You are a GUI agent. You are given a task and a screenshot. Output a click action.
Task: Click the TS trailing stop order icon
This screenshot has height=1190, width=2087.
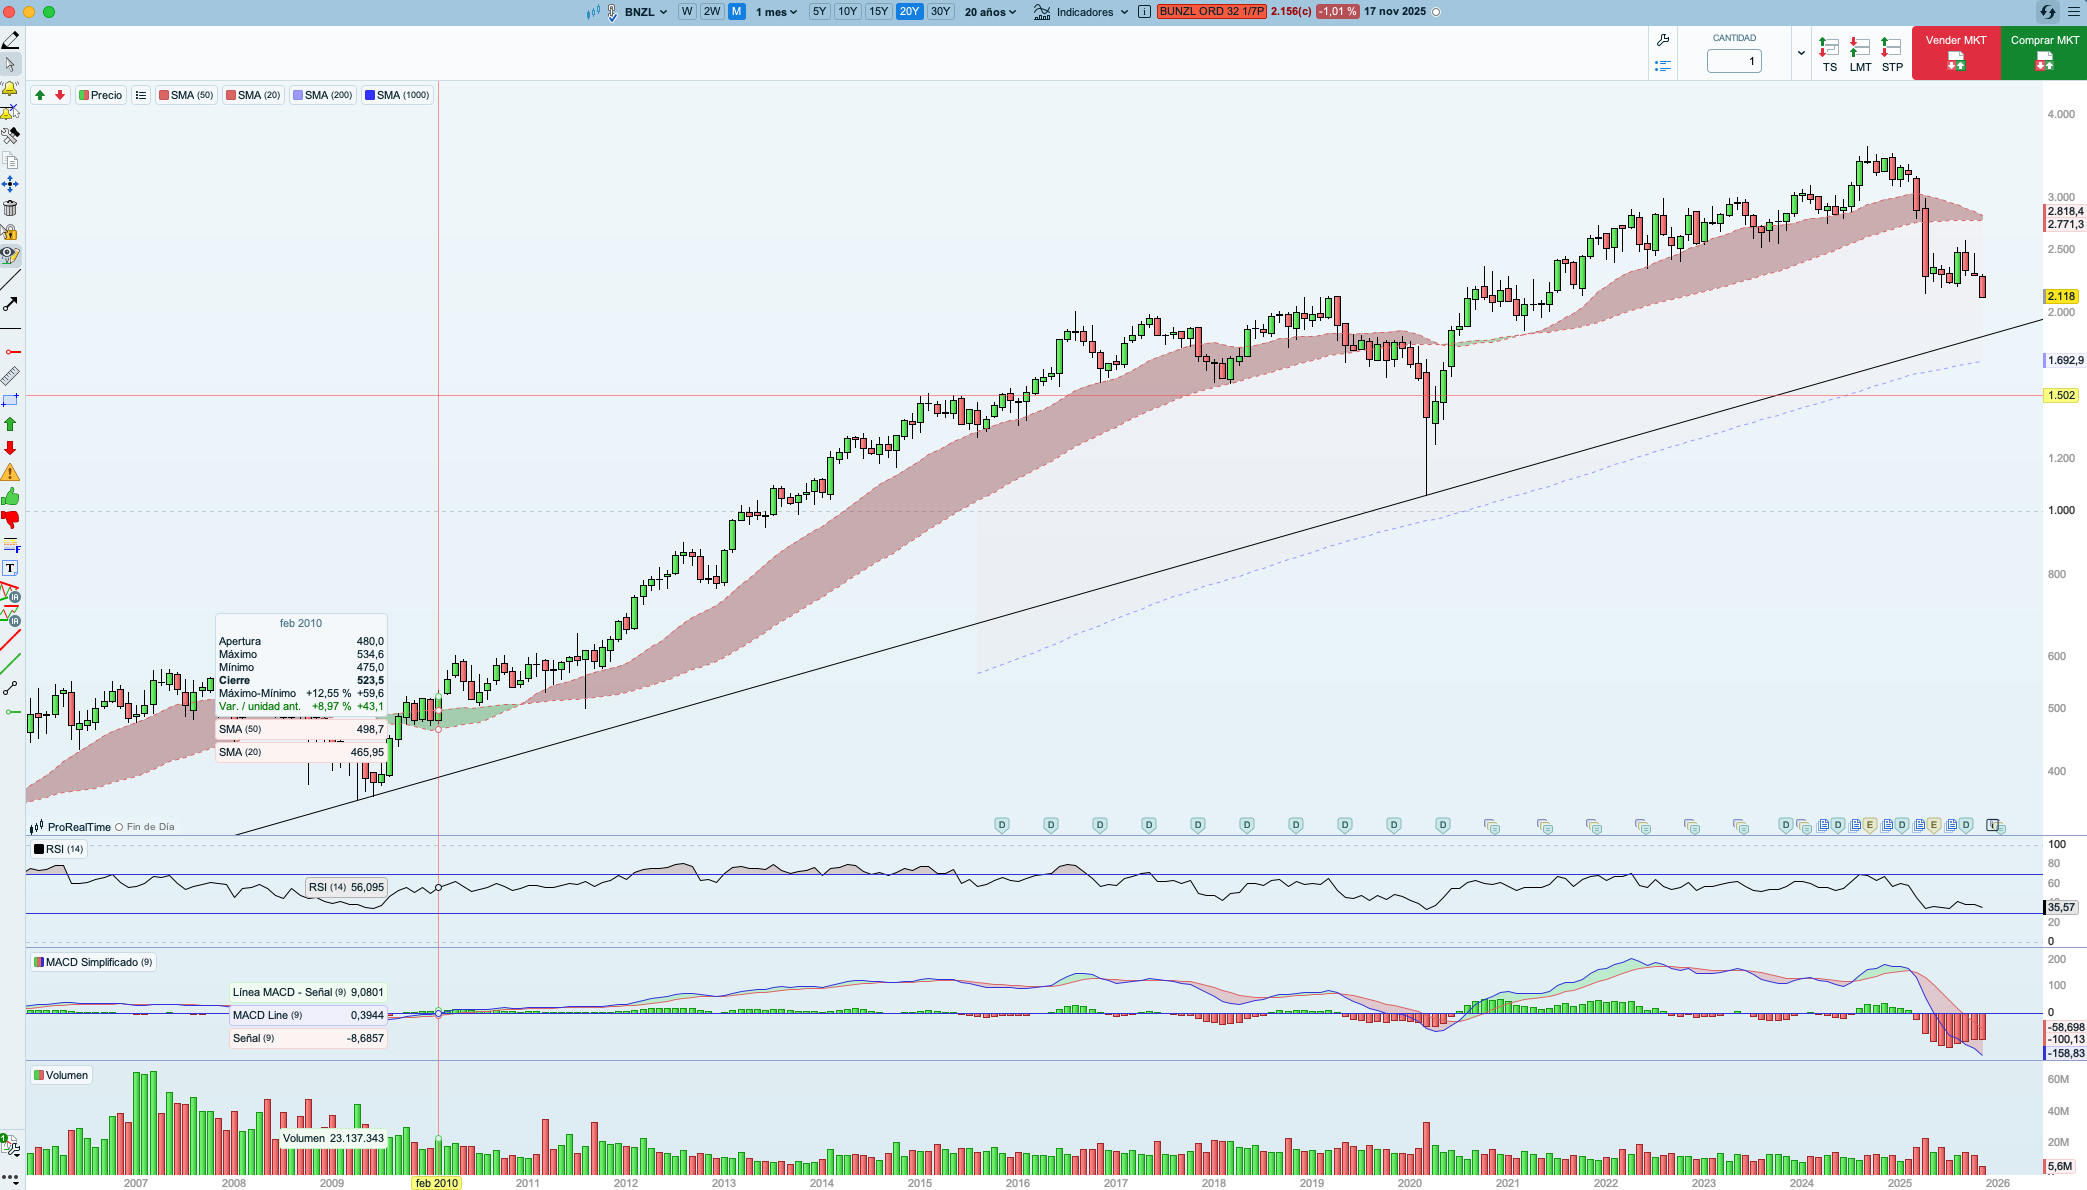[x=1829, y=54]
